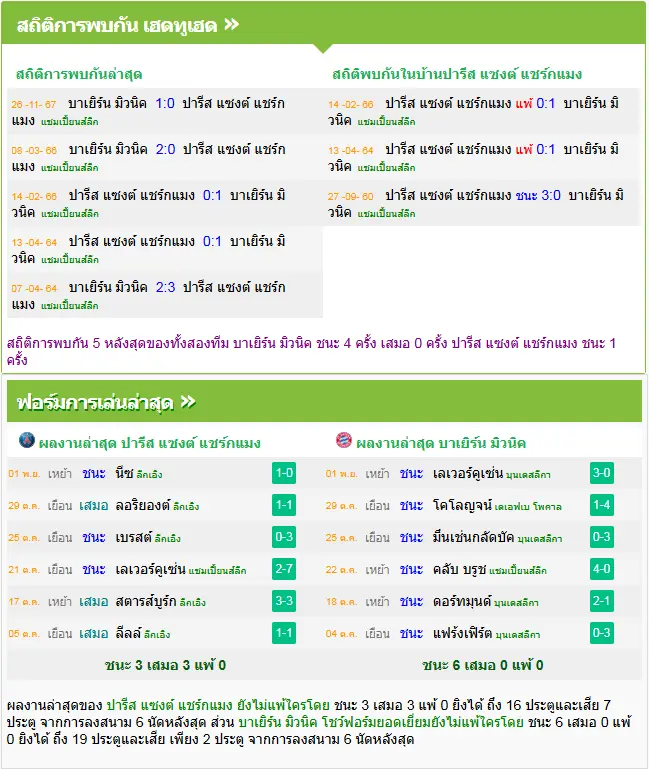Click double-arrow beside สถิติการพบกัน เฮดทูเฮด header

pyautogui.click(x=232, y=25)
